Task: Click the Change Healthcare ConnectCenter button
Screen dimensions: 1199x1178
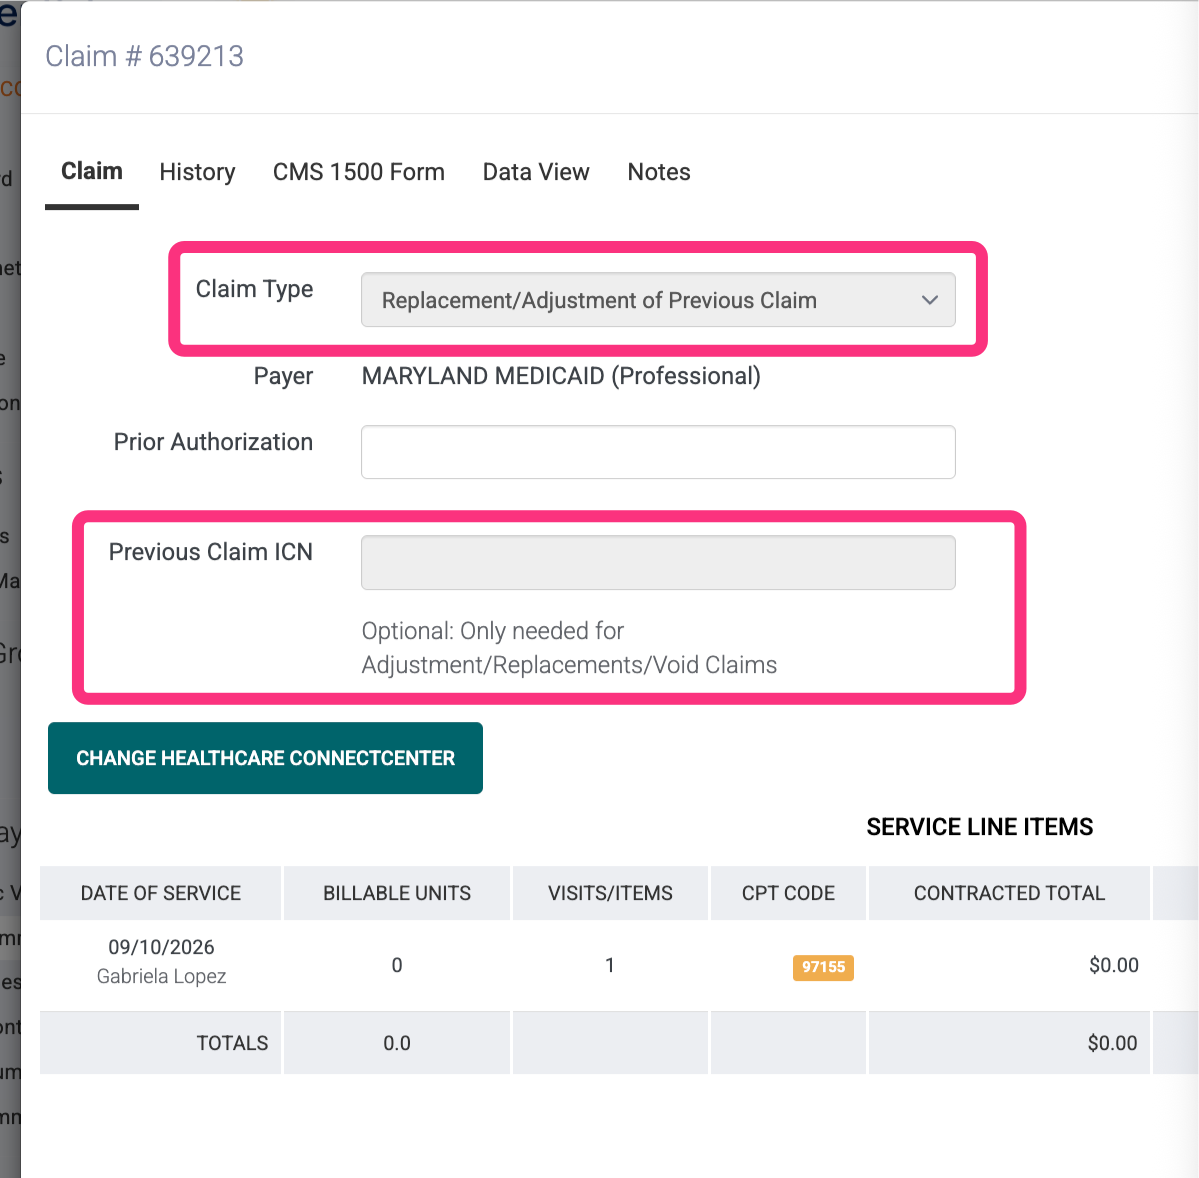Action: 265,758
